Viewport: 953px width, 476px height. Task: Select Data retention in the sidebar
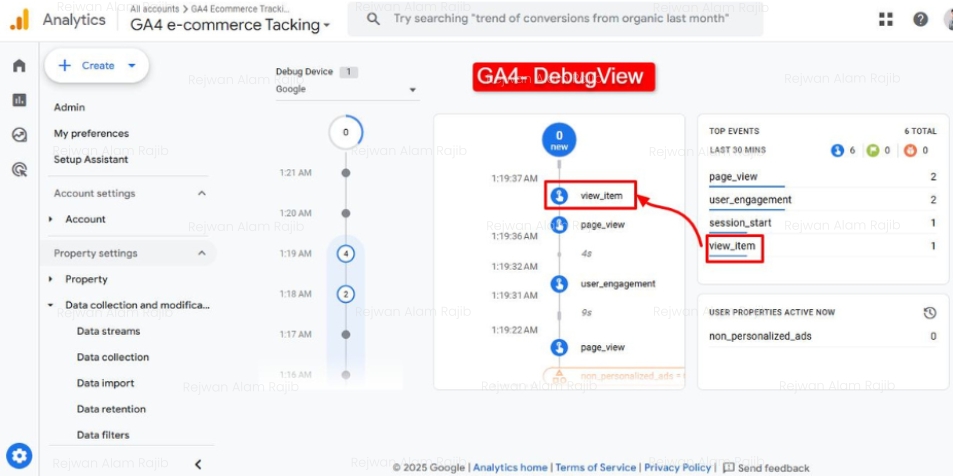pyautogui.click(x=110, y=409)
